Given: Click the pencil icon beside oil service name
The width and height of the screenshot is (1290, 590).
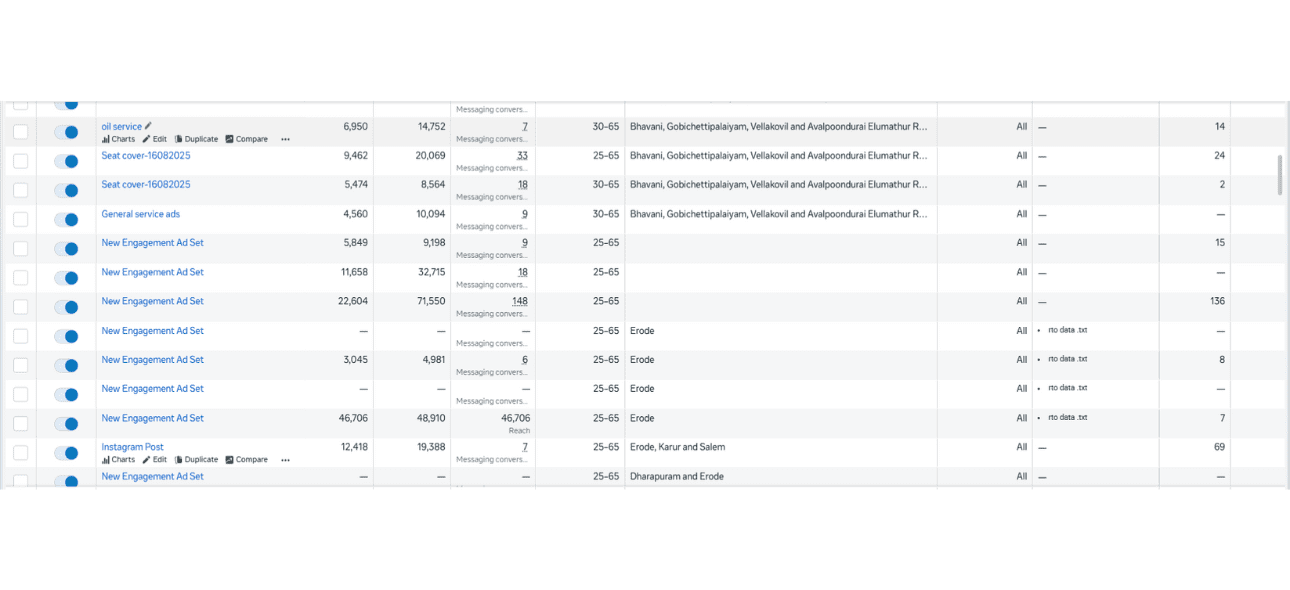Looking at the screenshot, I should click(149, 126).
